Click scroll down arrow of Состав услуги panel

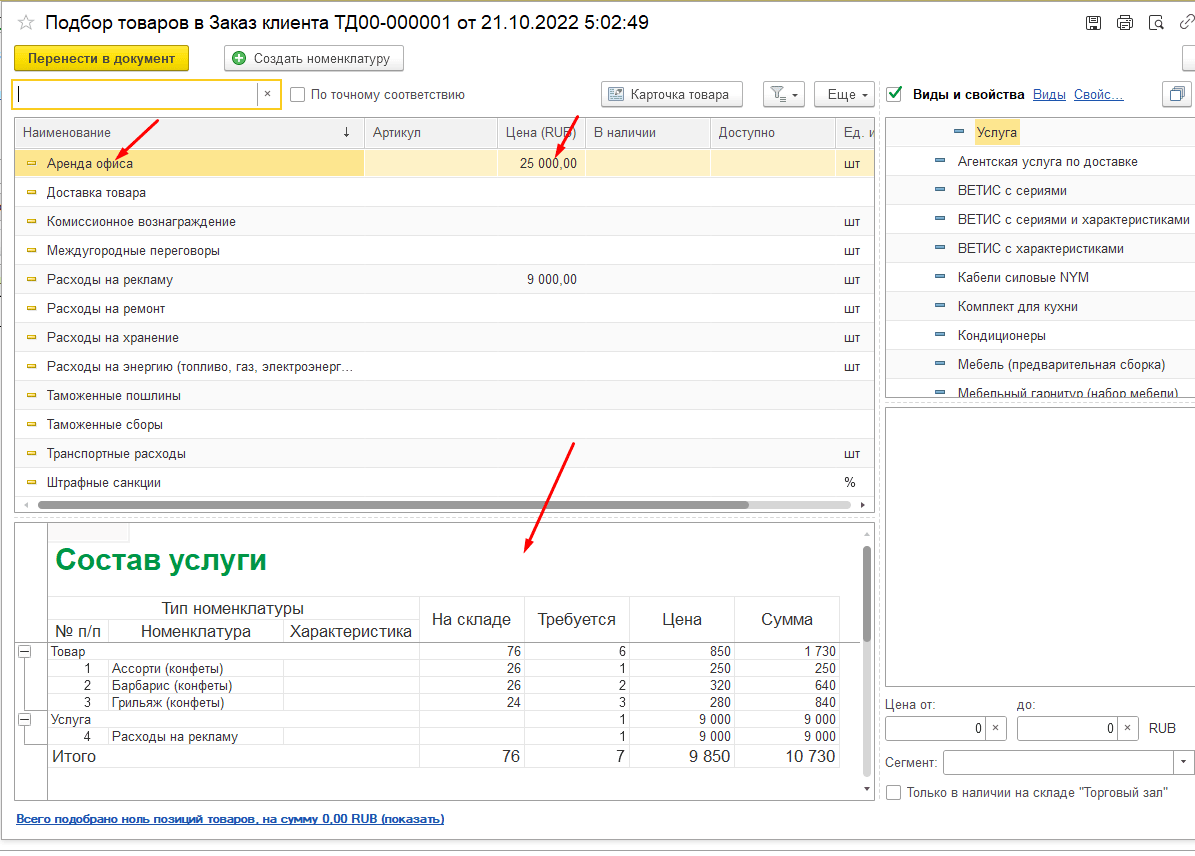coord(867,790)
